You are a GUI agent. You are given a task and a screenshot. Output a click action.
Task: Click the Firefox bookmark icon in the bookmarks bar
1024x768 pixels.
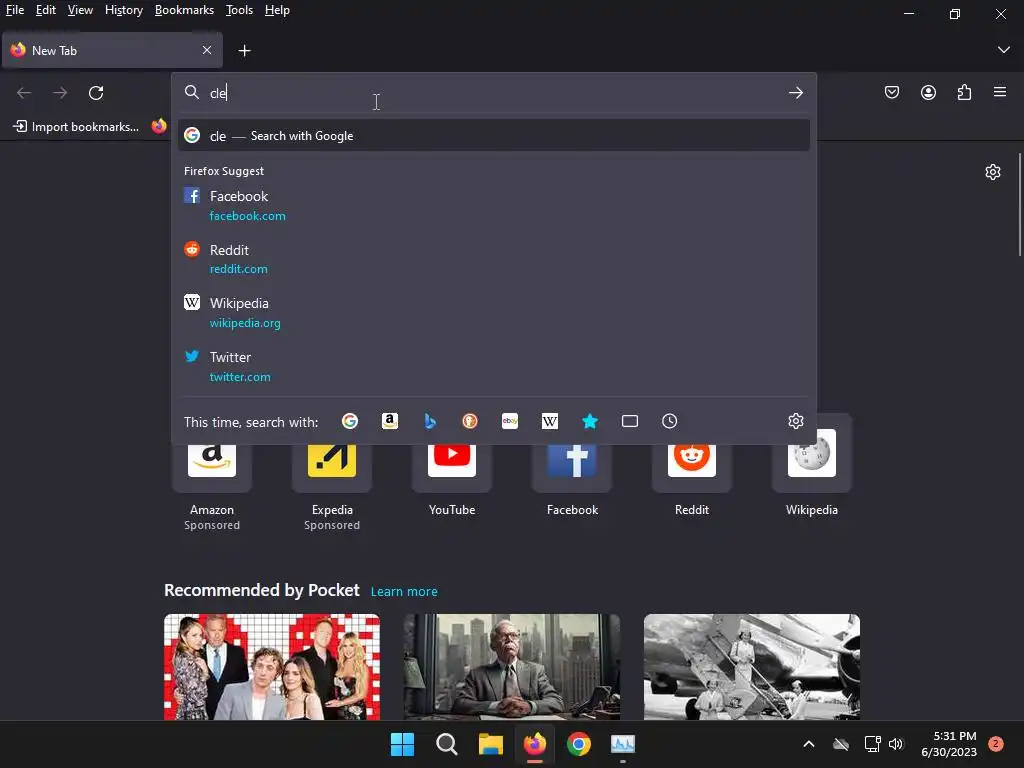159,126
